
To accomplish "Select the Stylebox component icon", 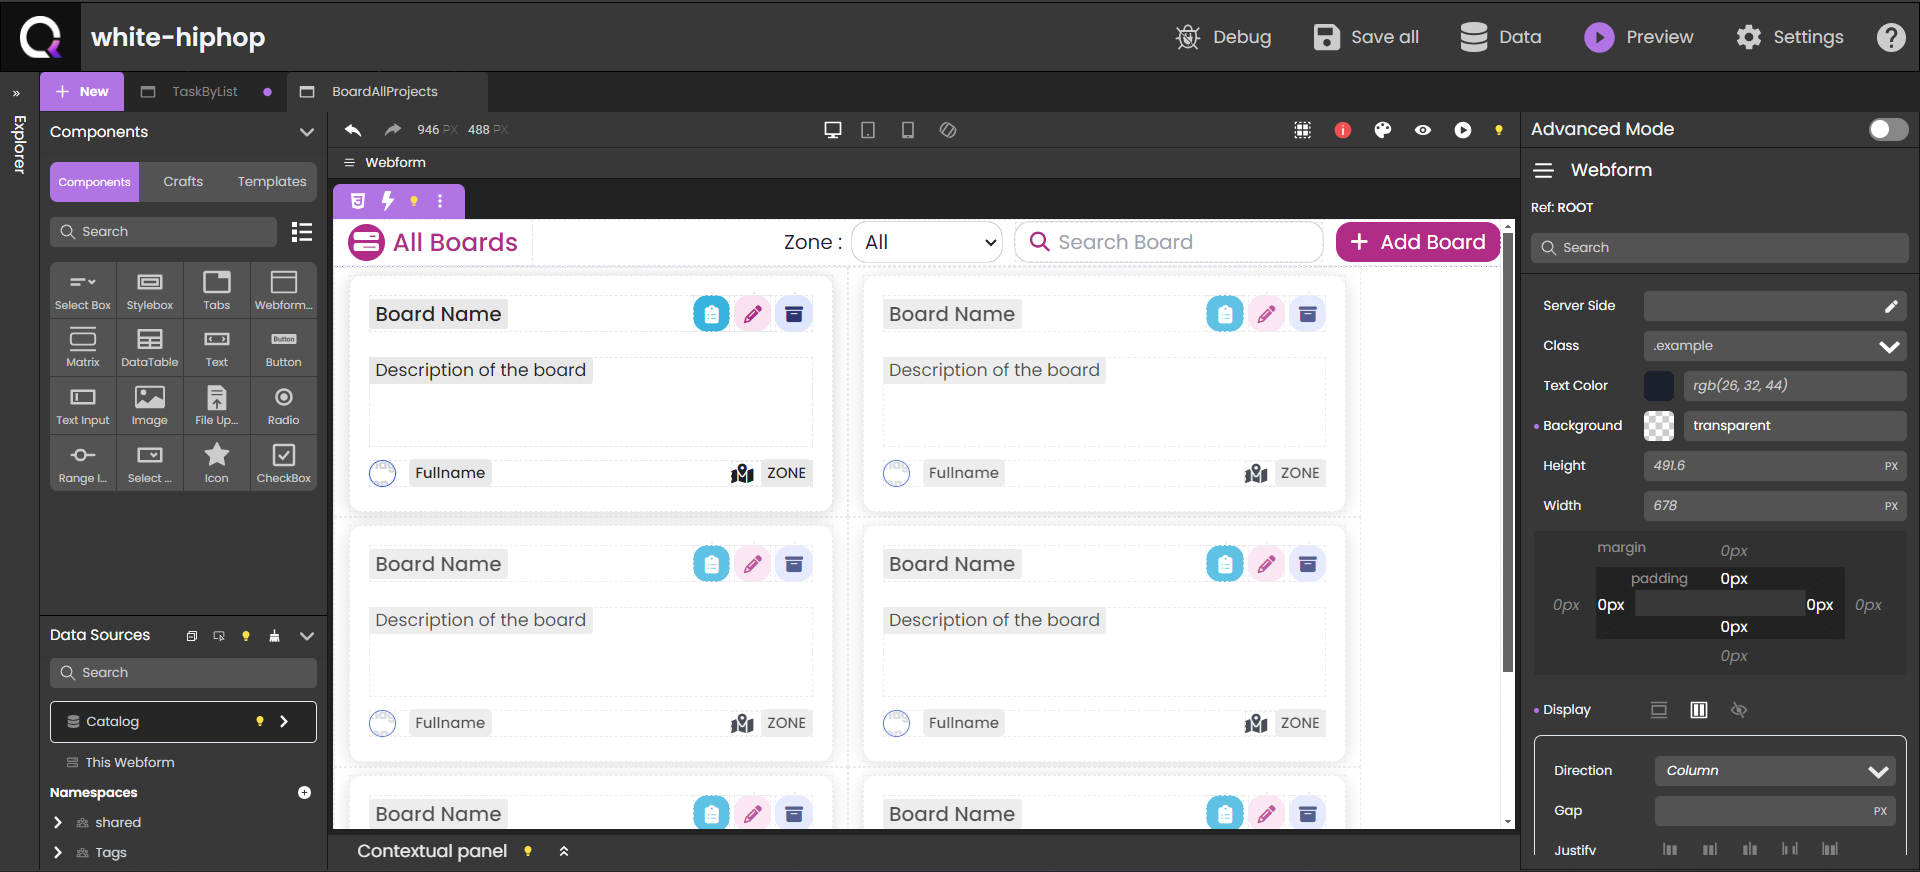I will pyautogui.click(x=150, y=290).
